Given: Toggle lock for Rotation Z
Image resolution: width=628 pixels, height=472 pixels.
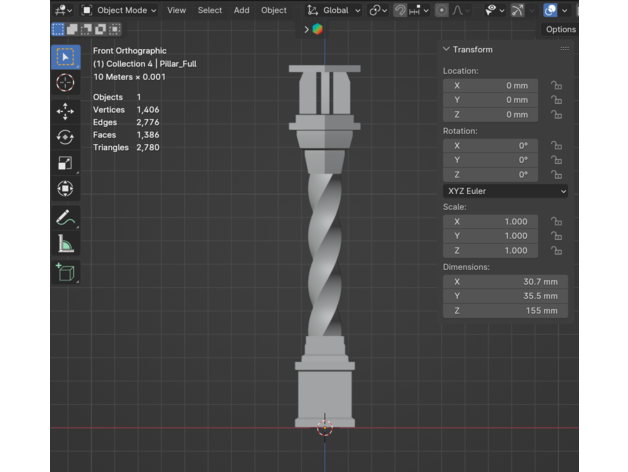Looking at the screenshot, I should pos(557,175).
